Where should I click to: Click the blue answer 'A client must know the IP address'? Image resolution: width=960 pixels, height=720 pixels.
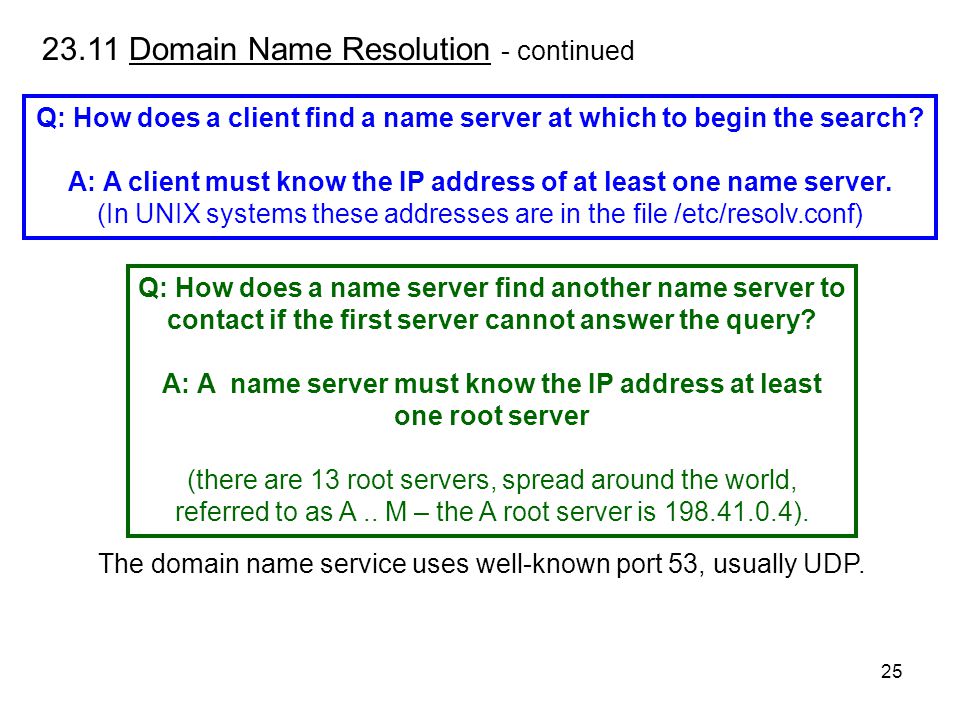click(x=480, y=182)
